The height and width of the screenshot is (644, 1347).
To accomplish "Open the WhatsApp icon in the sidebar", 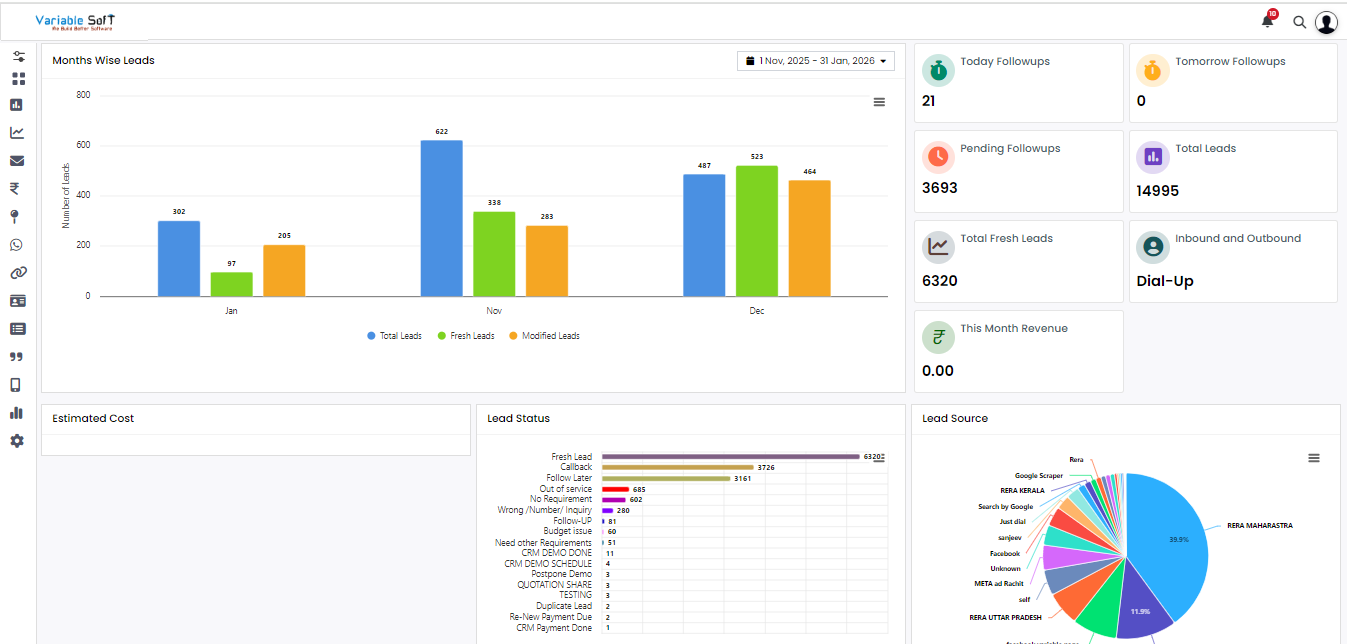I will (17, 244).
